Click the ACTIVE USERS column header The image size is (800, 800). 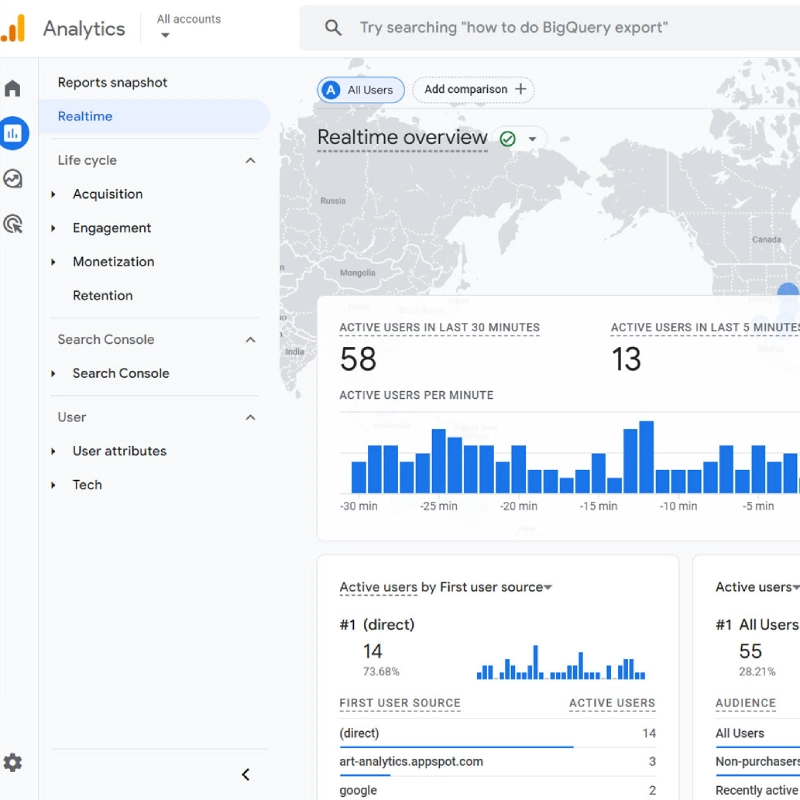612,703
